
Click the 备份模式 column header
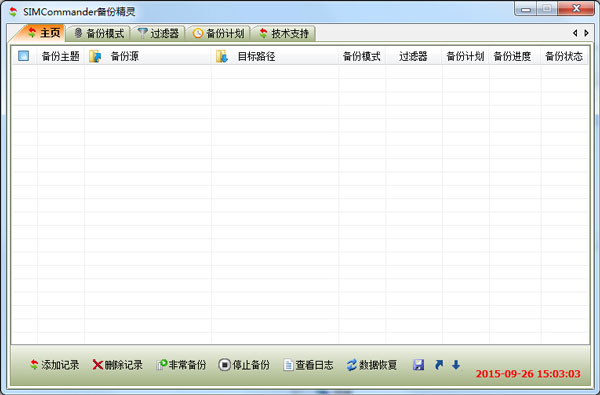point(362,57)
